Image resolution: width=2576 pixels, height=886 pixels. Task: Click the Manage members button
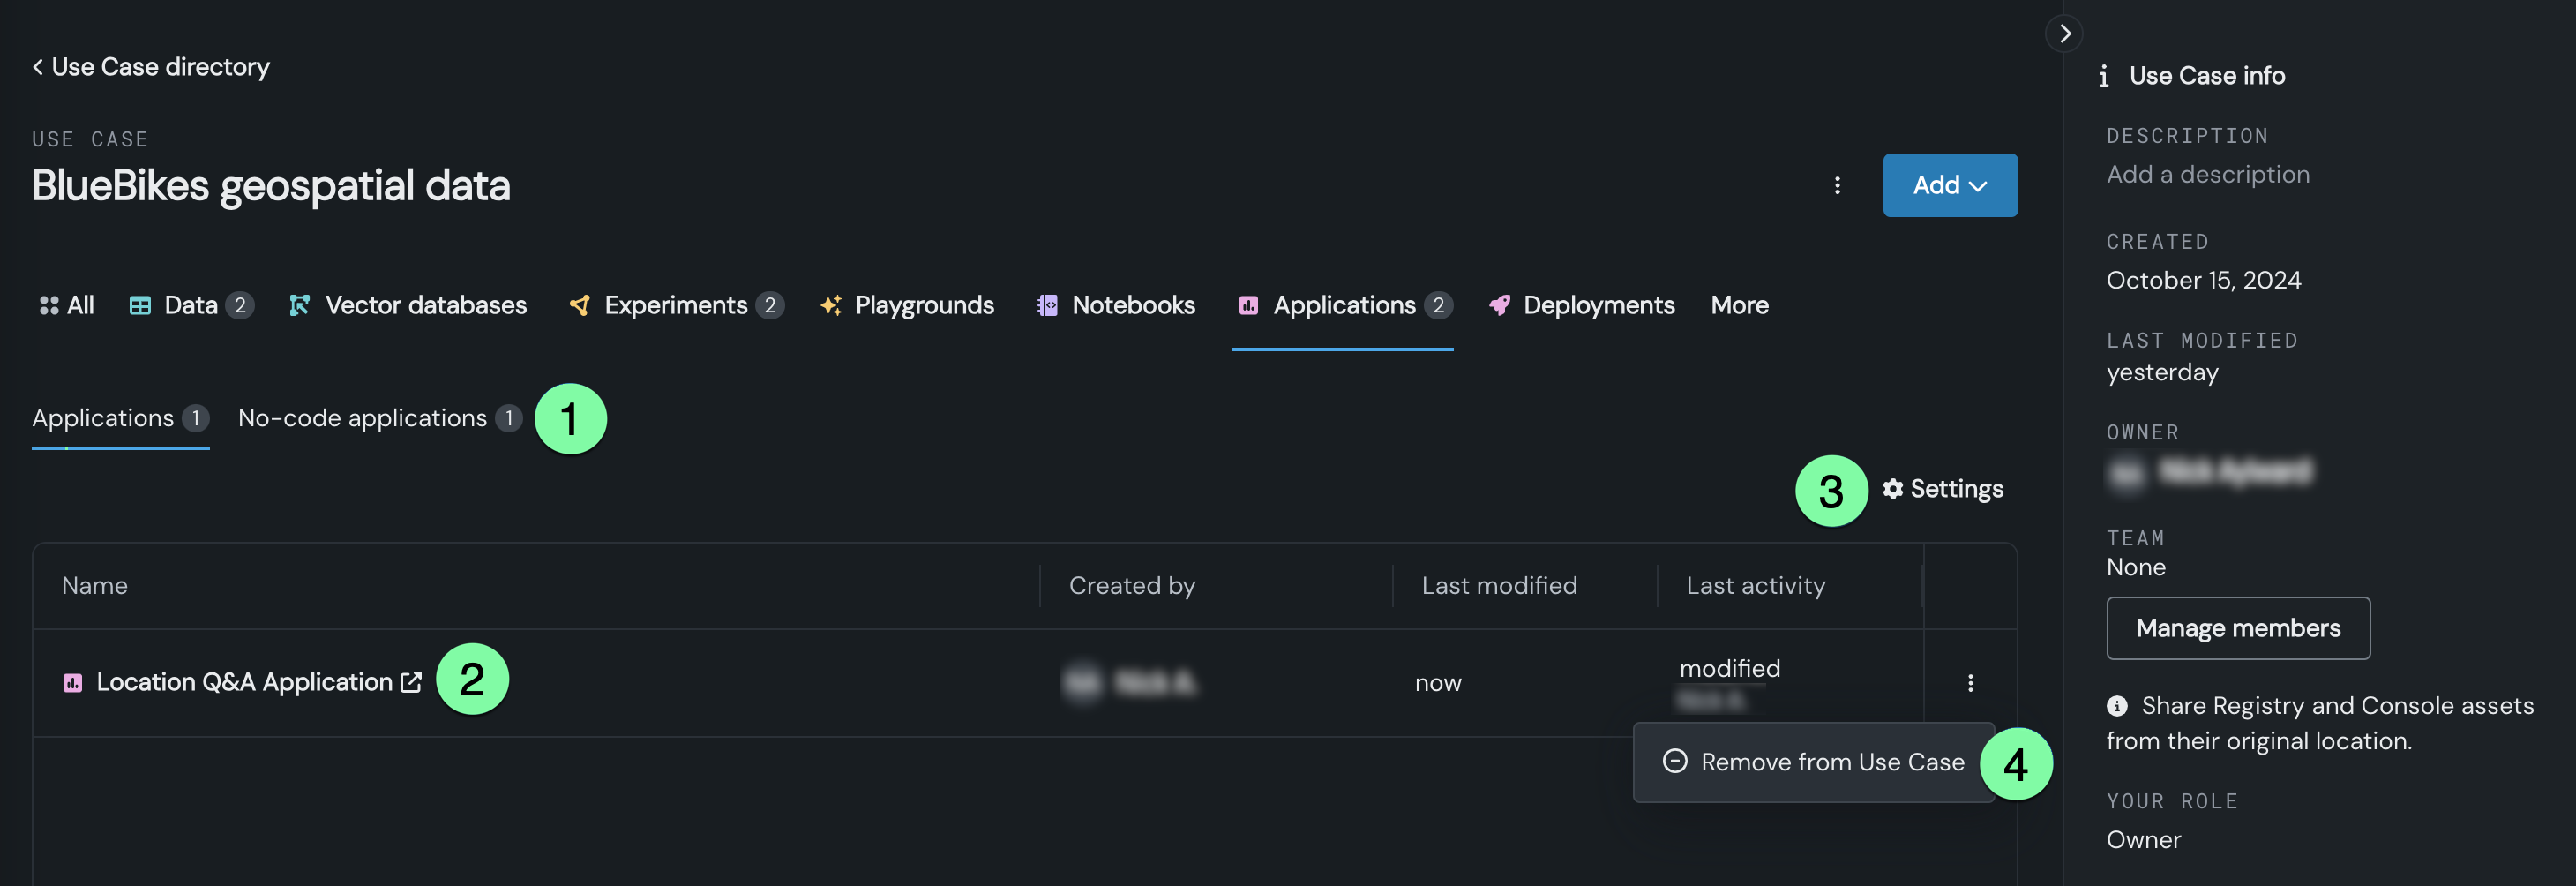pyautogui.click(x=2237, y=629)
